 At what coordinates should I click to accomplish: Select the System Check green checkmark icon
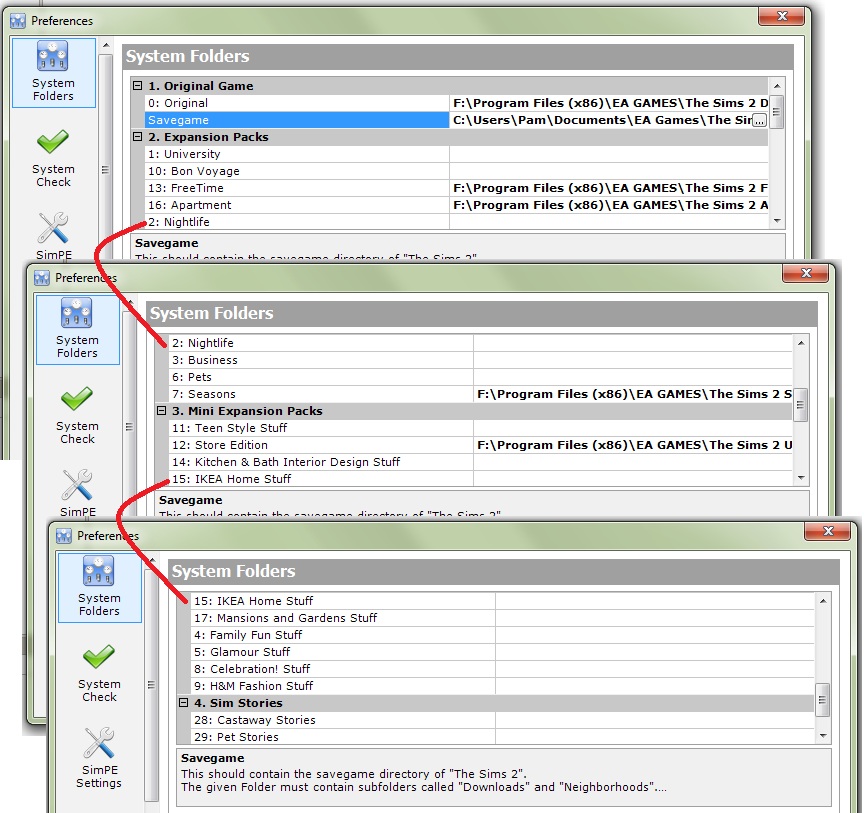pos(53,143)
